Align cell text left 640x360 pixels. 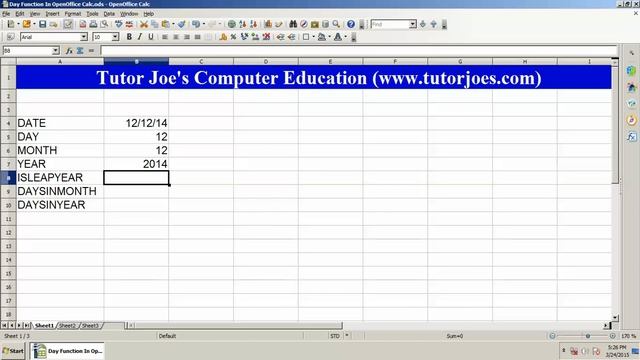165,37
